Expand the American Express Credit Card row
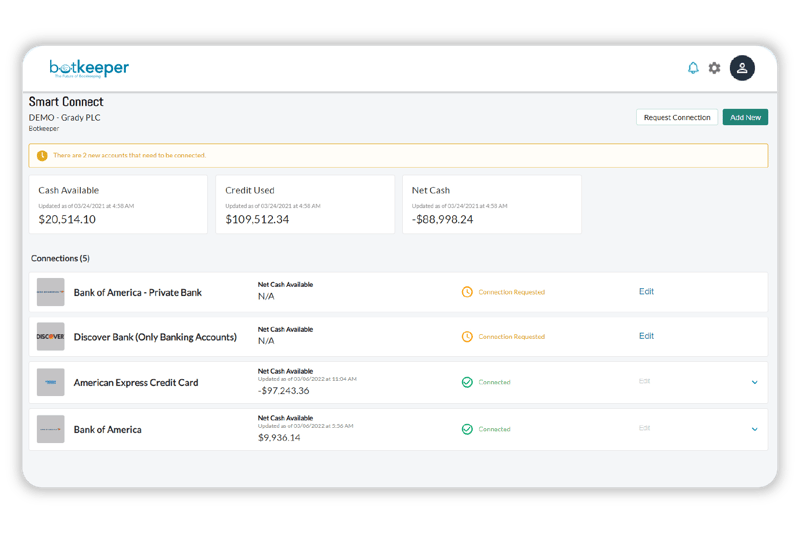The height and width of the screenshot is (533, 800). (x=755, y=383)
